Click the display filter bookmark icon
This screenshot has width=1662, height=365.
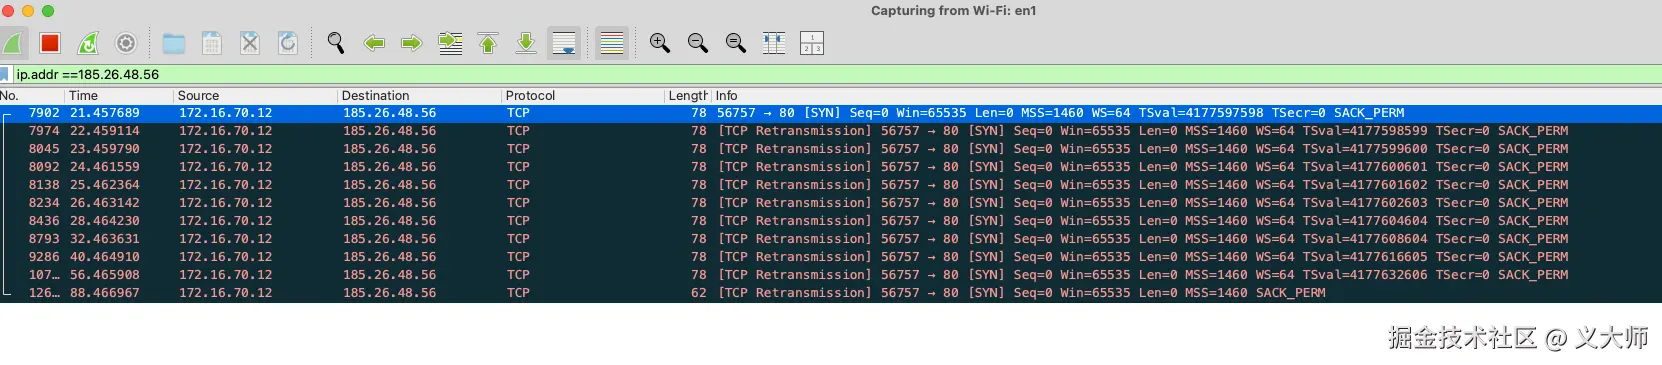(5, 74)
